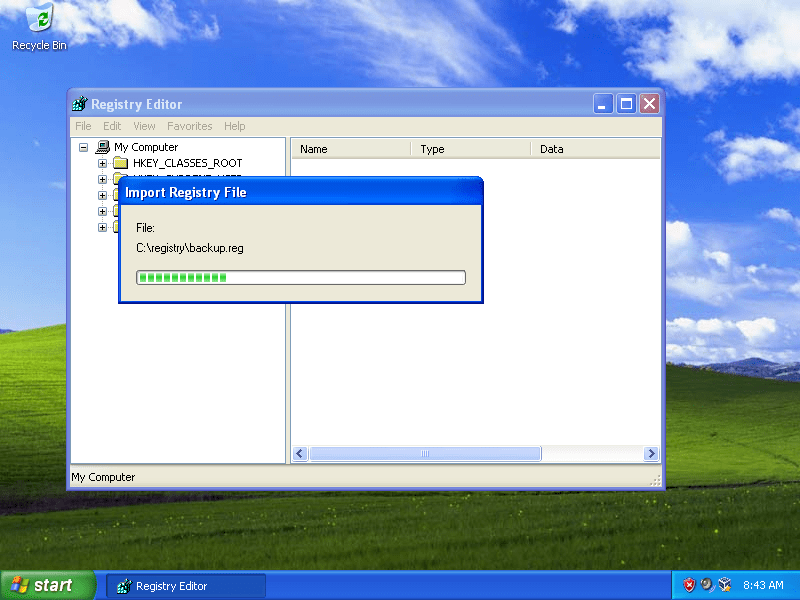800x600 pixels.
Task: Collapse the My Computer tree node
Action: [x=83, y=146]
